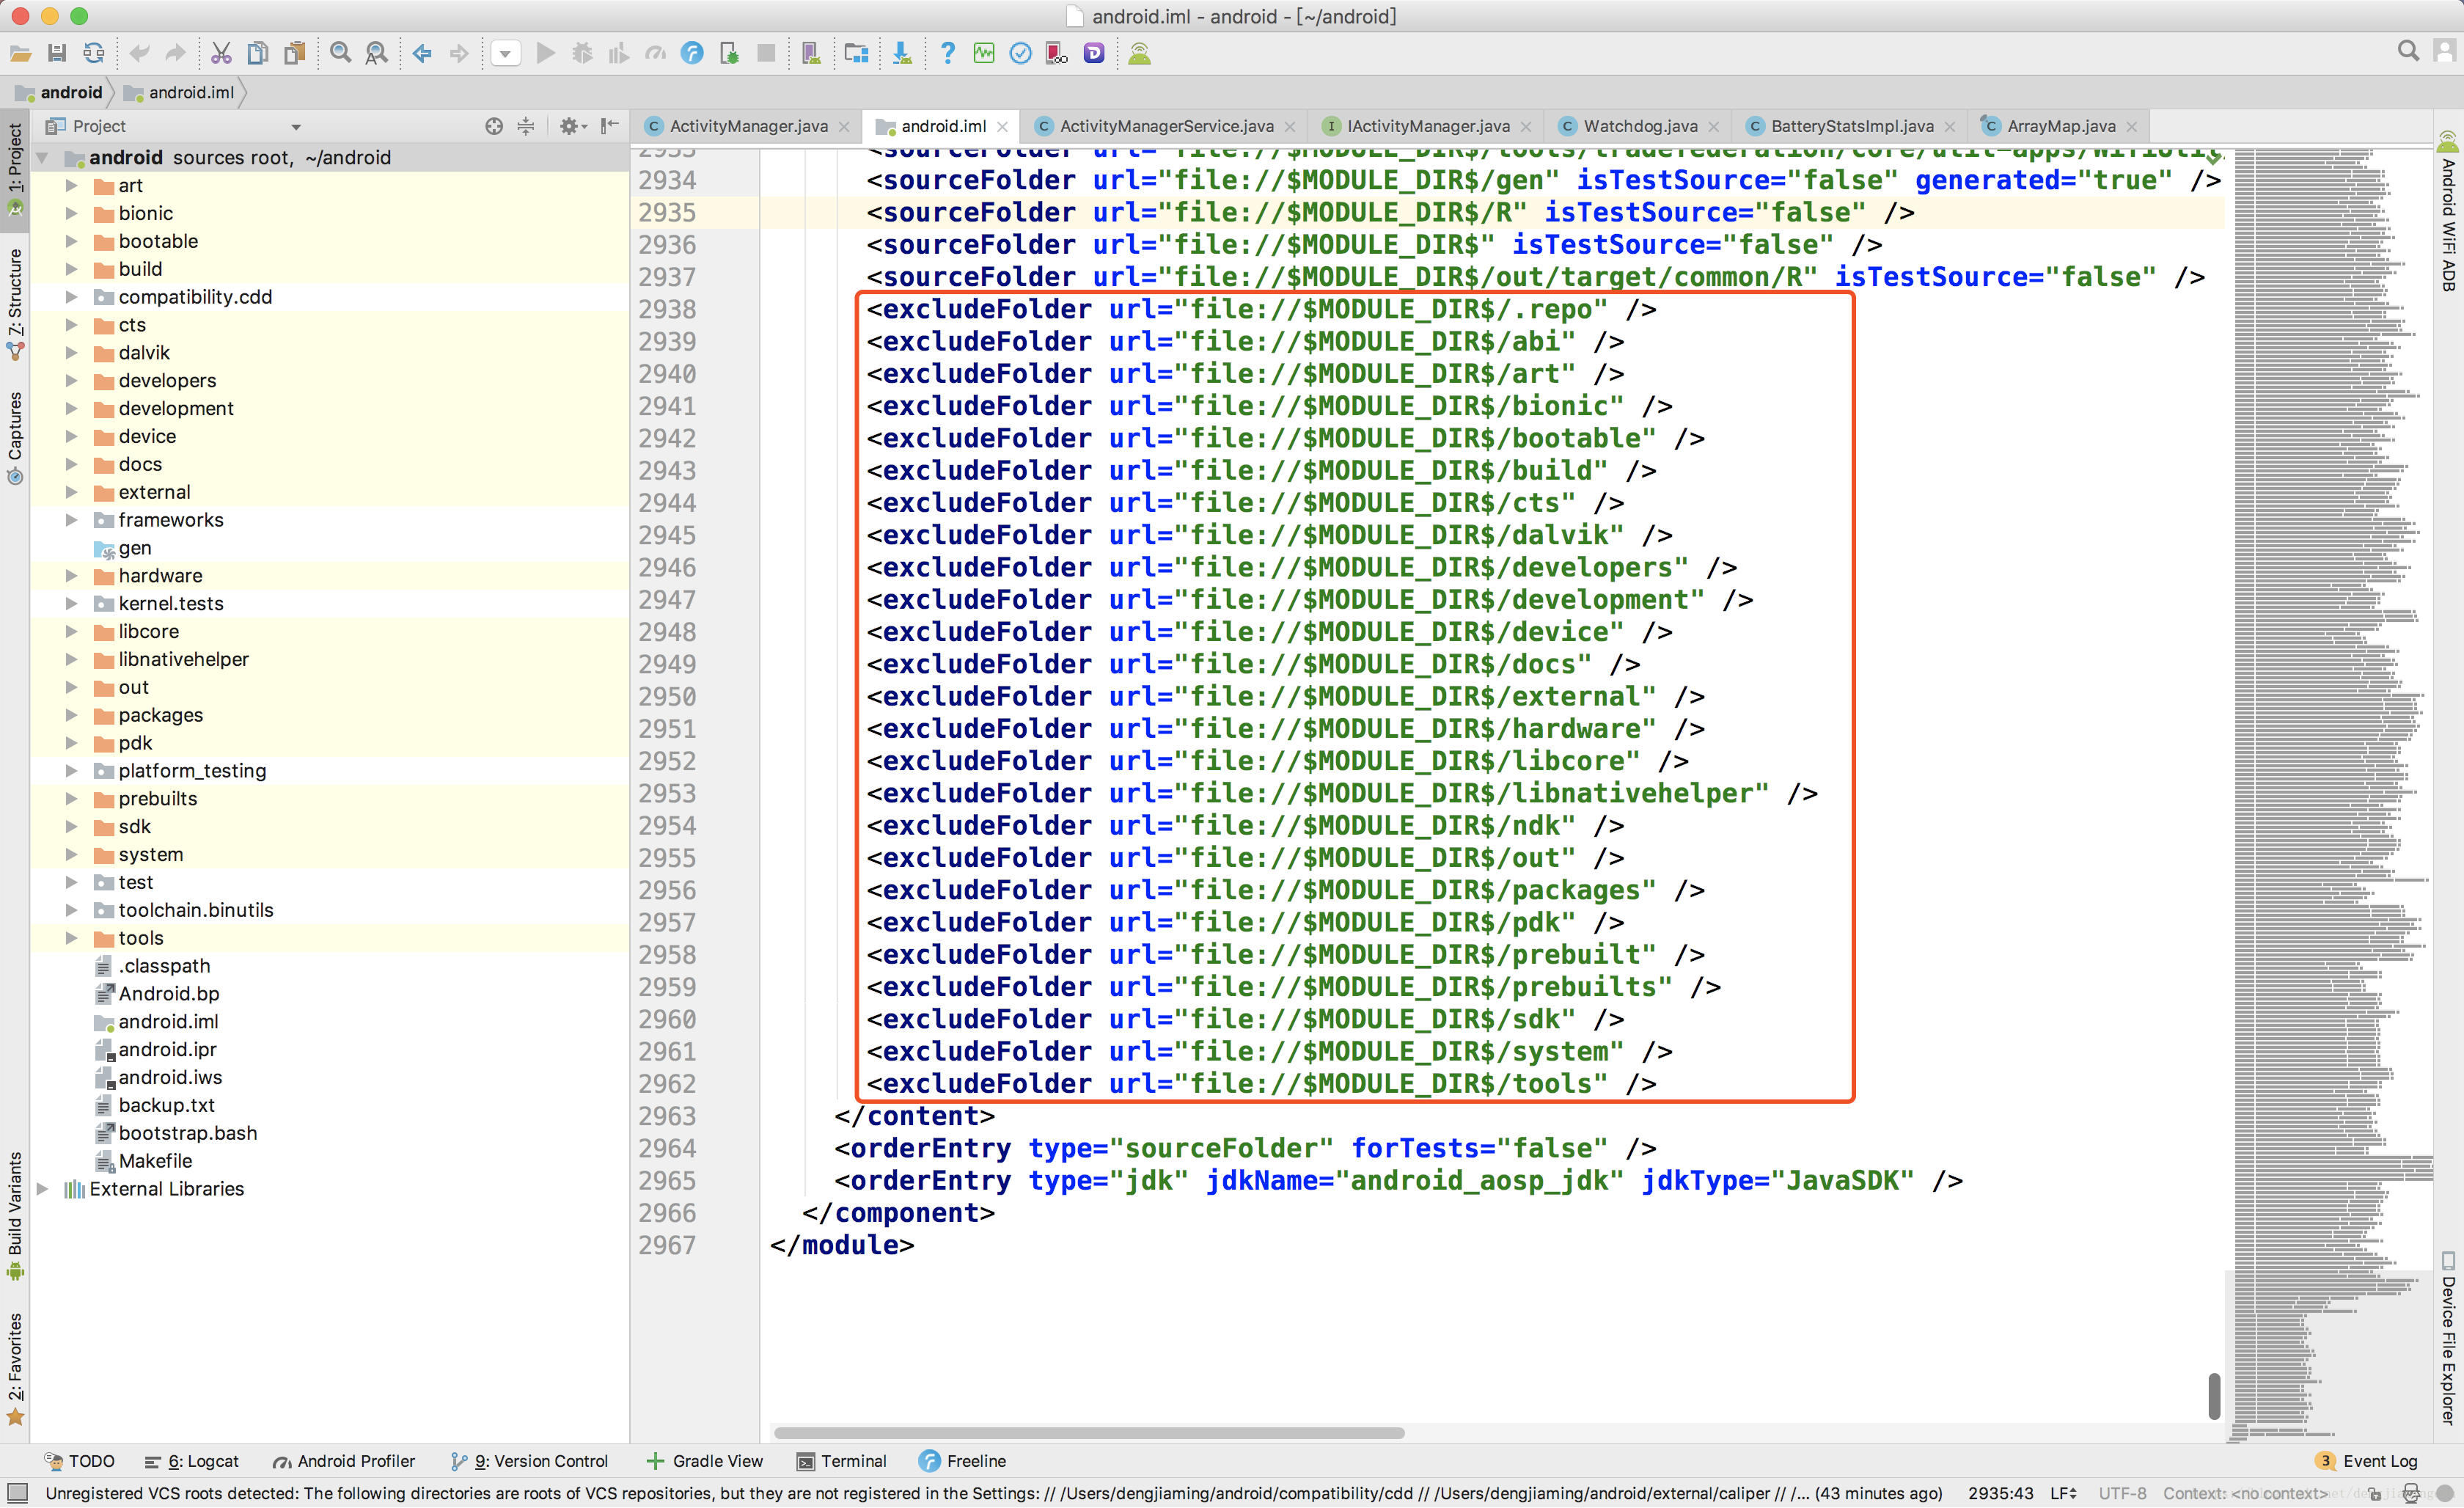
Task: Click the editor vertical scrollbar thumb
Action: pos(2214,1396)
